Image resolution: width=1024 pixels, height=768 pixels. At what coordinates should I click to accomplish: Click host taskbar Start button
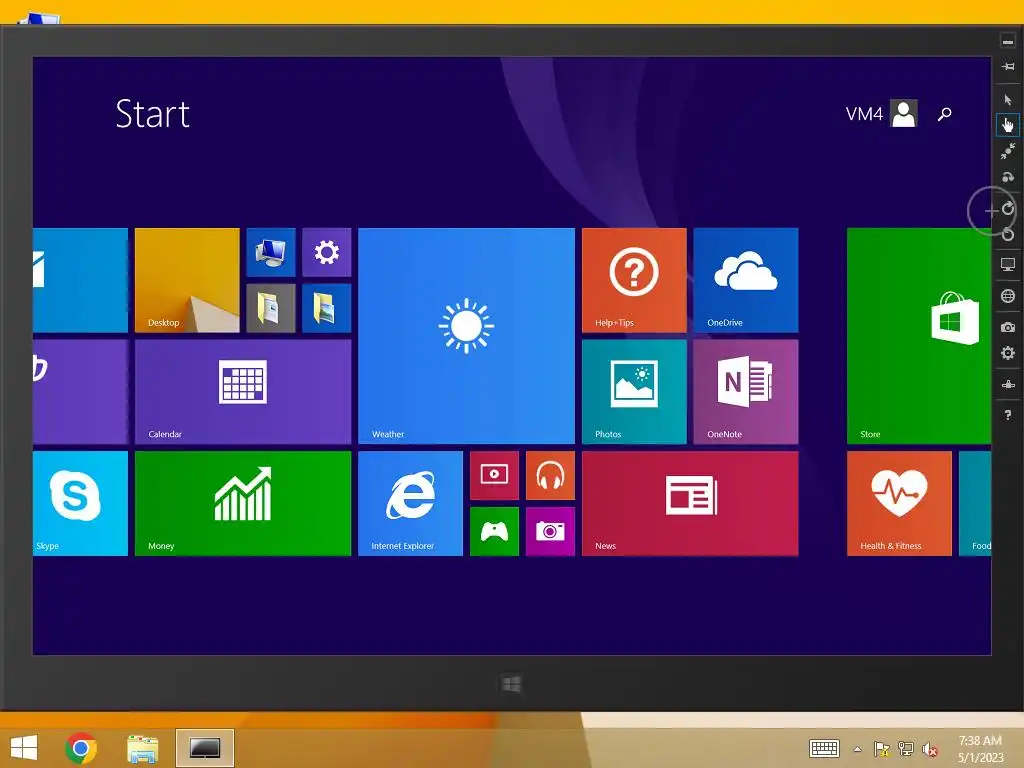click(24, 748)
